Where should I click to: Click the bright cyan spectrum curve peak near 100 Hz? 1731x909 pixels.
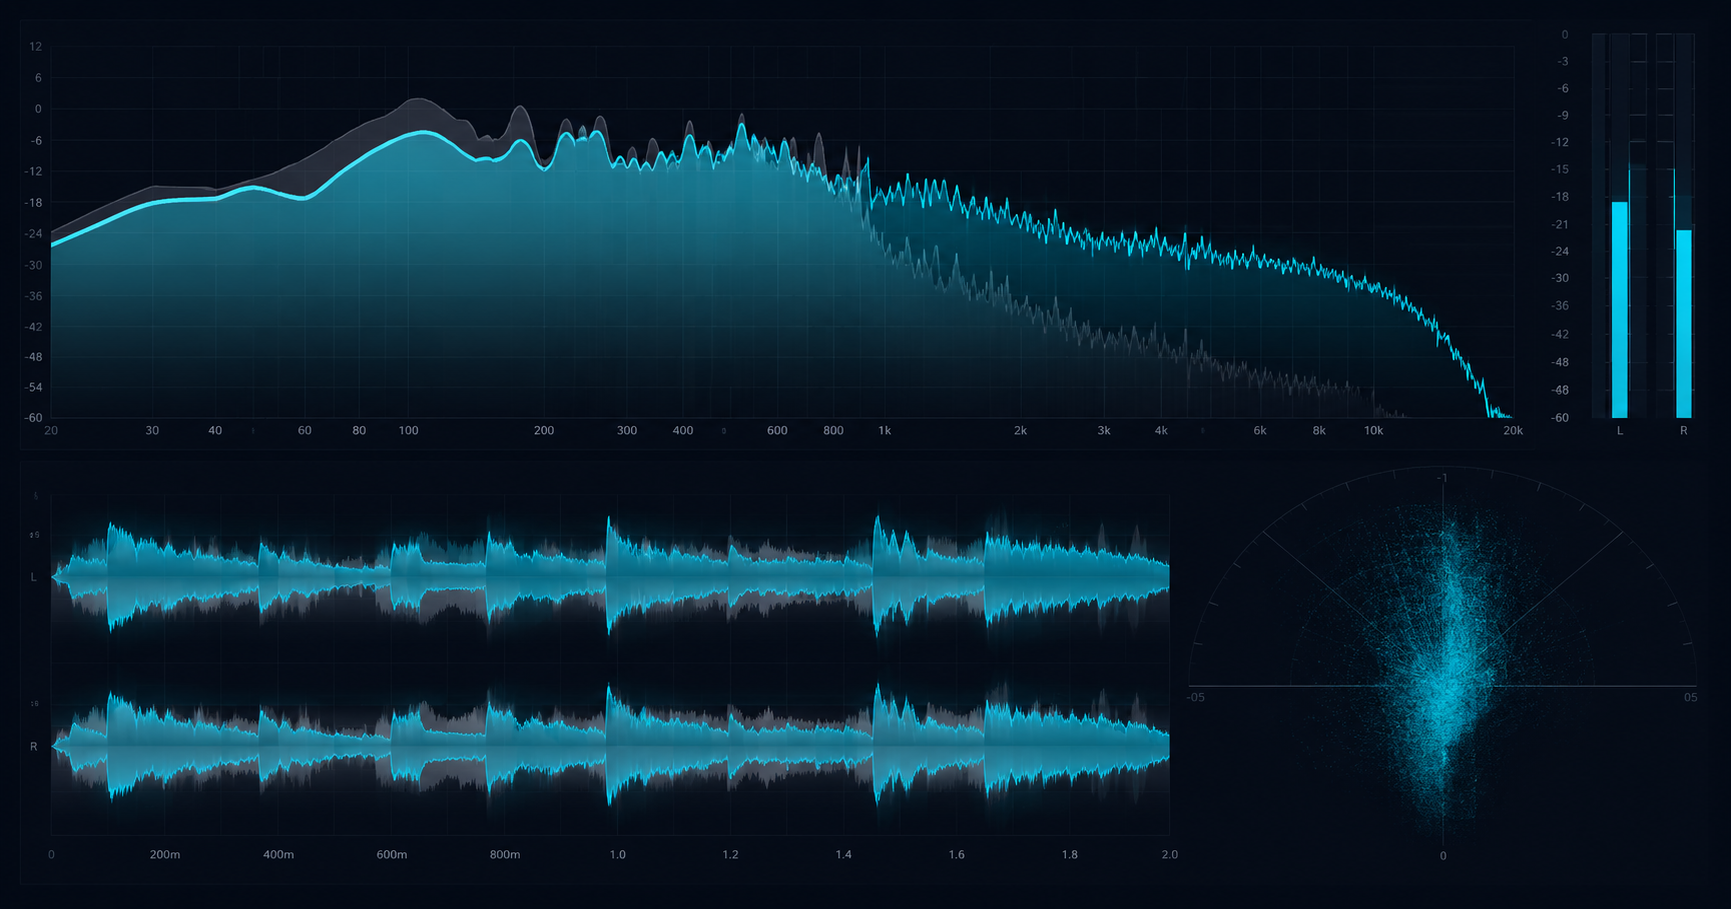click(426, 132)
